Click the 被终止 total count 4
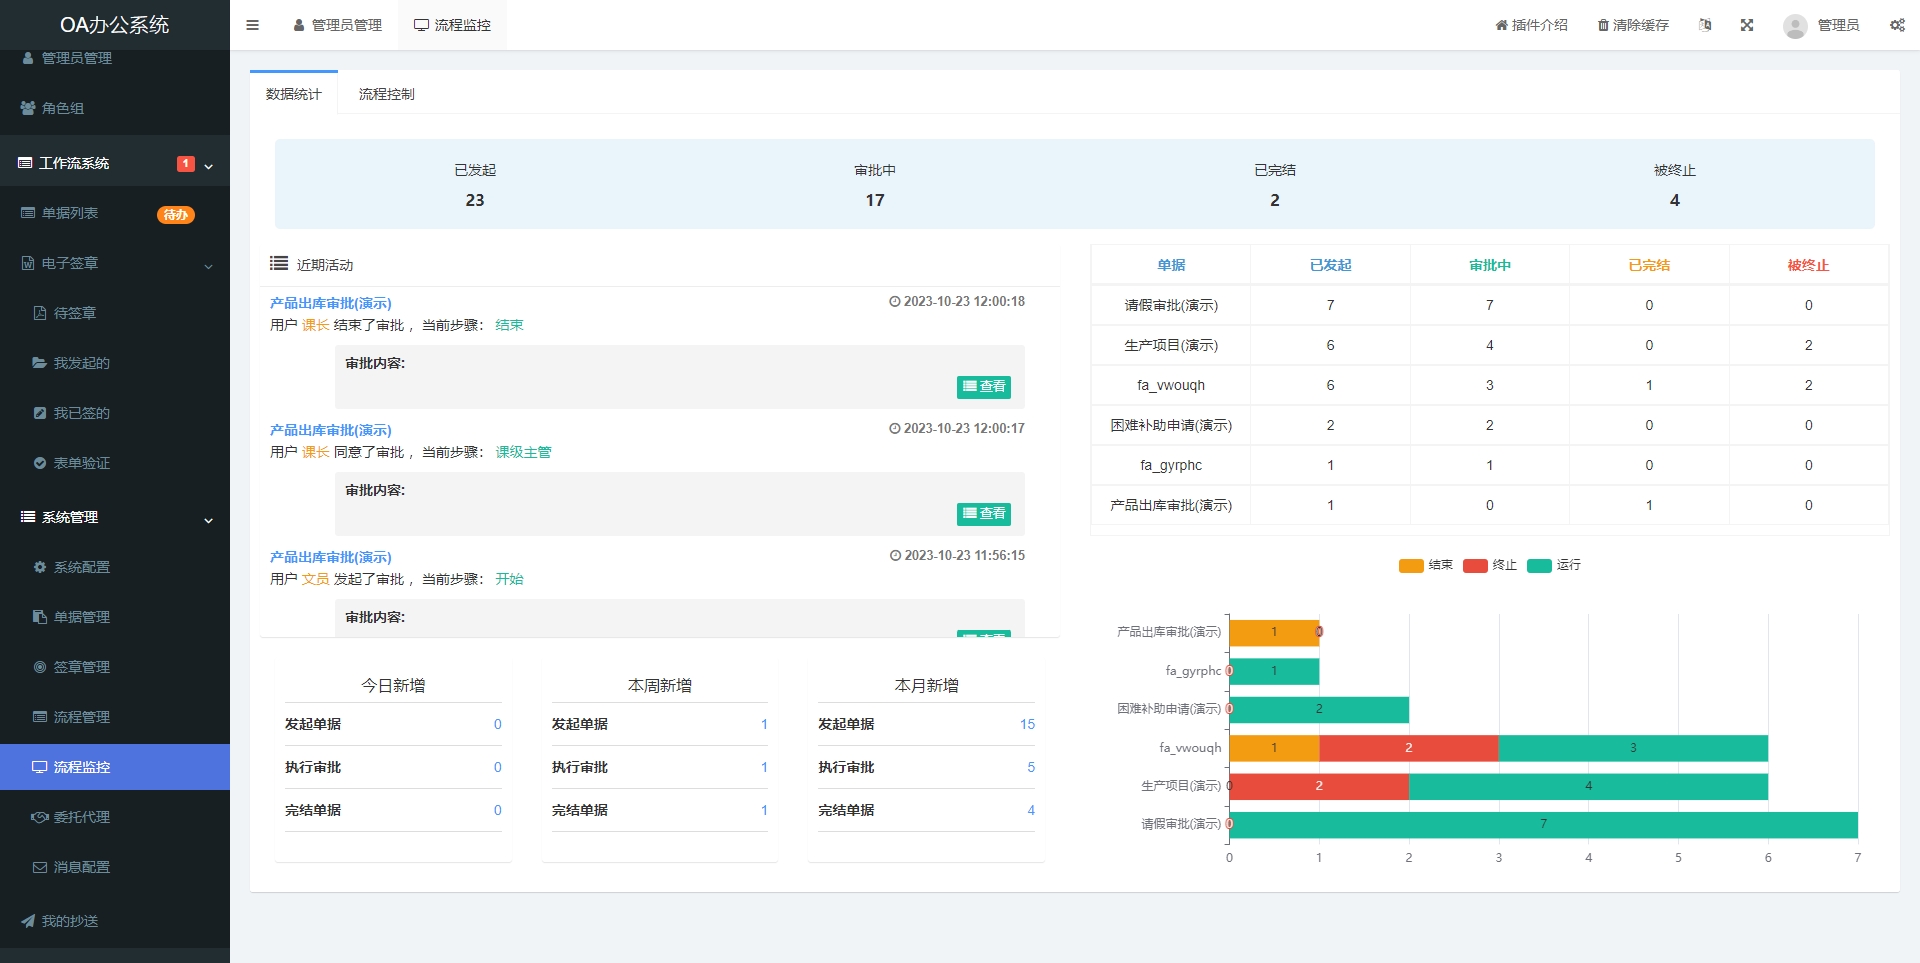The height and width of the screenshot is (963, 1920). click(1675, 200)
